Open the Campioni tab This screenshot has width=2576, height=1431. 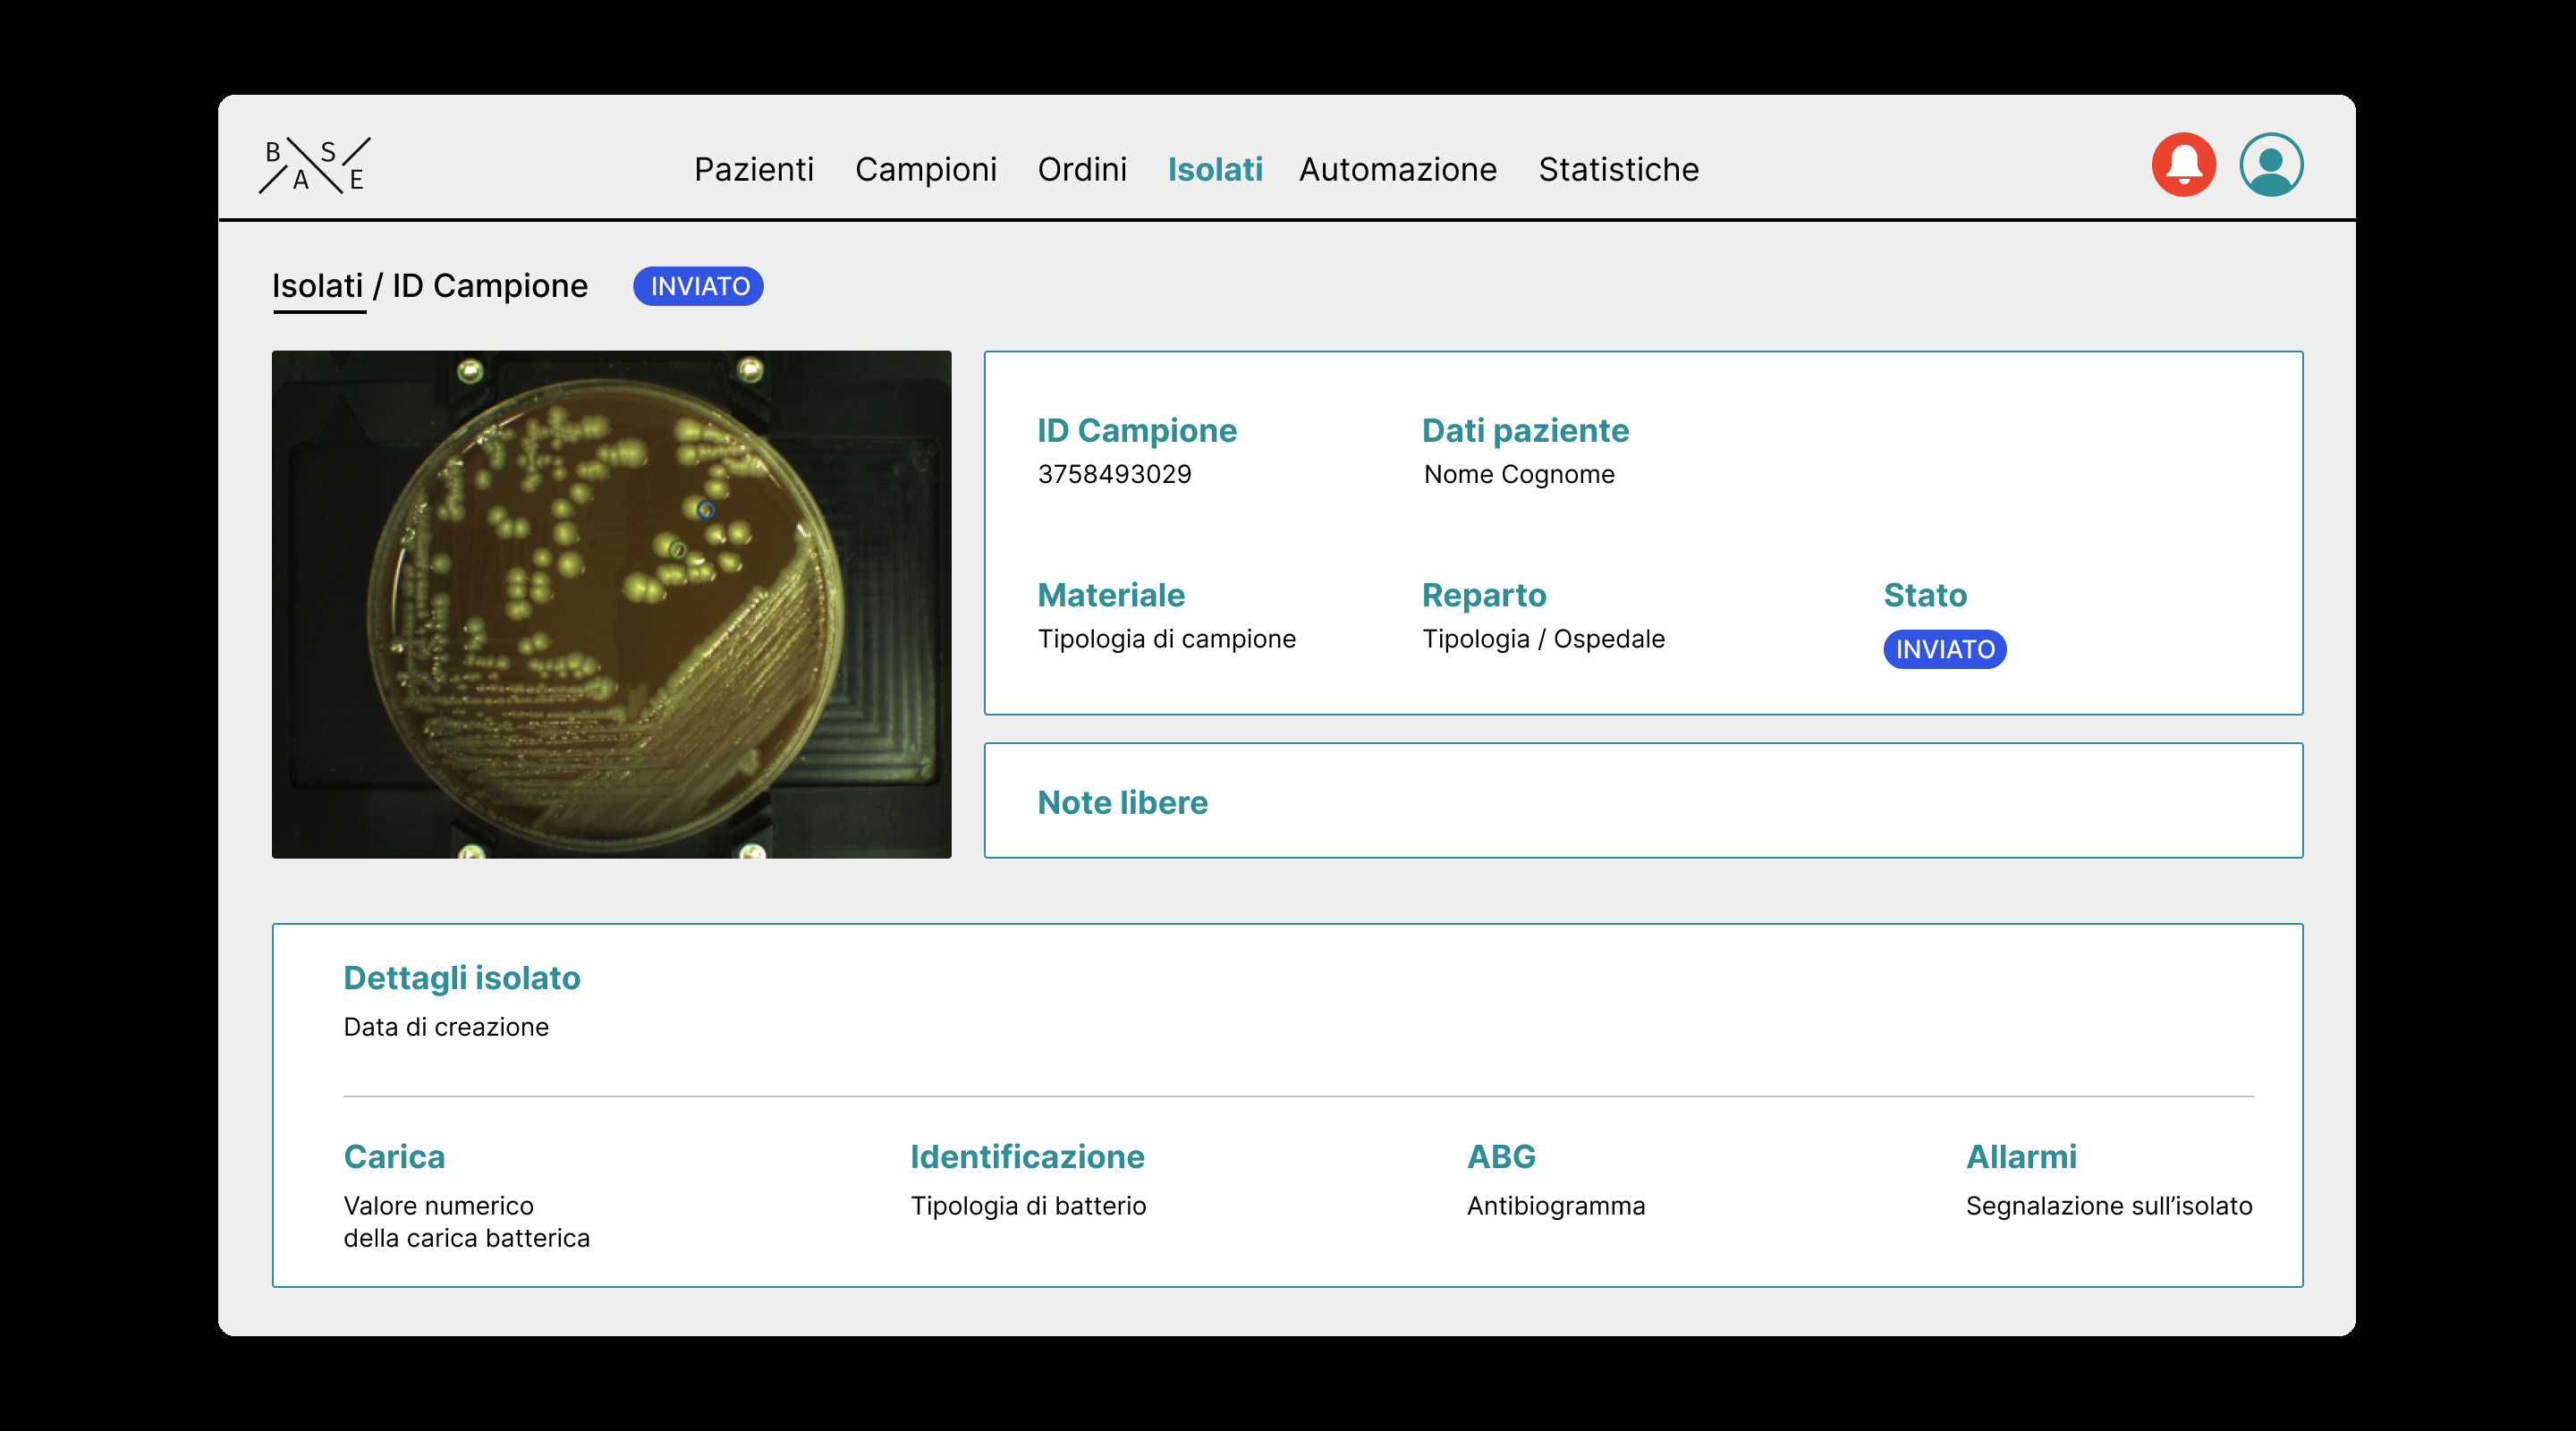pyautogui.click(x=926, y=169)
